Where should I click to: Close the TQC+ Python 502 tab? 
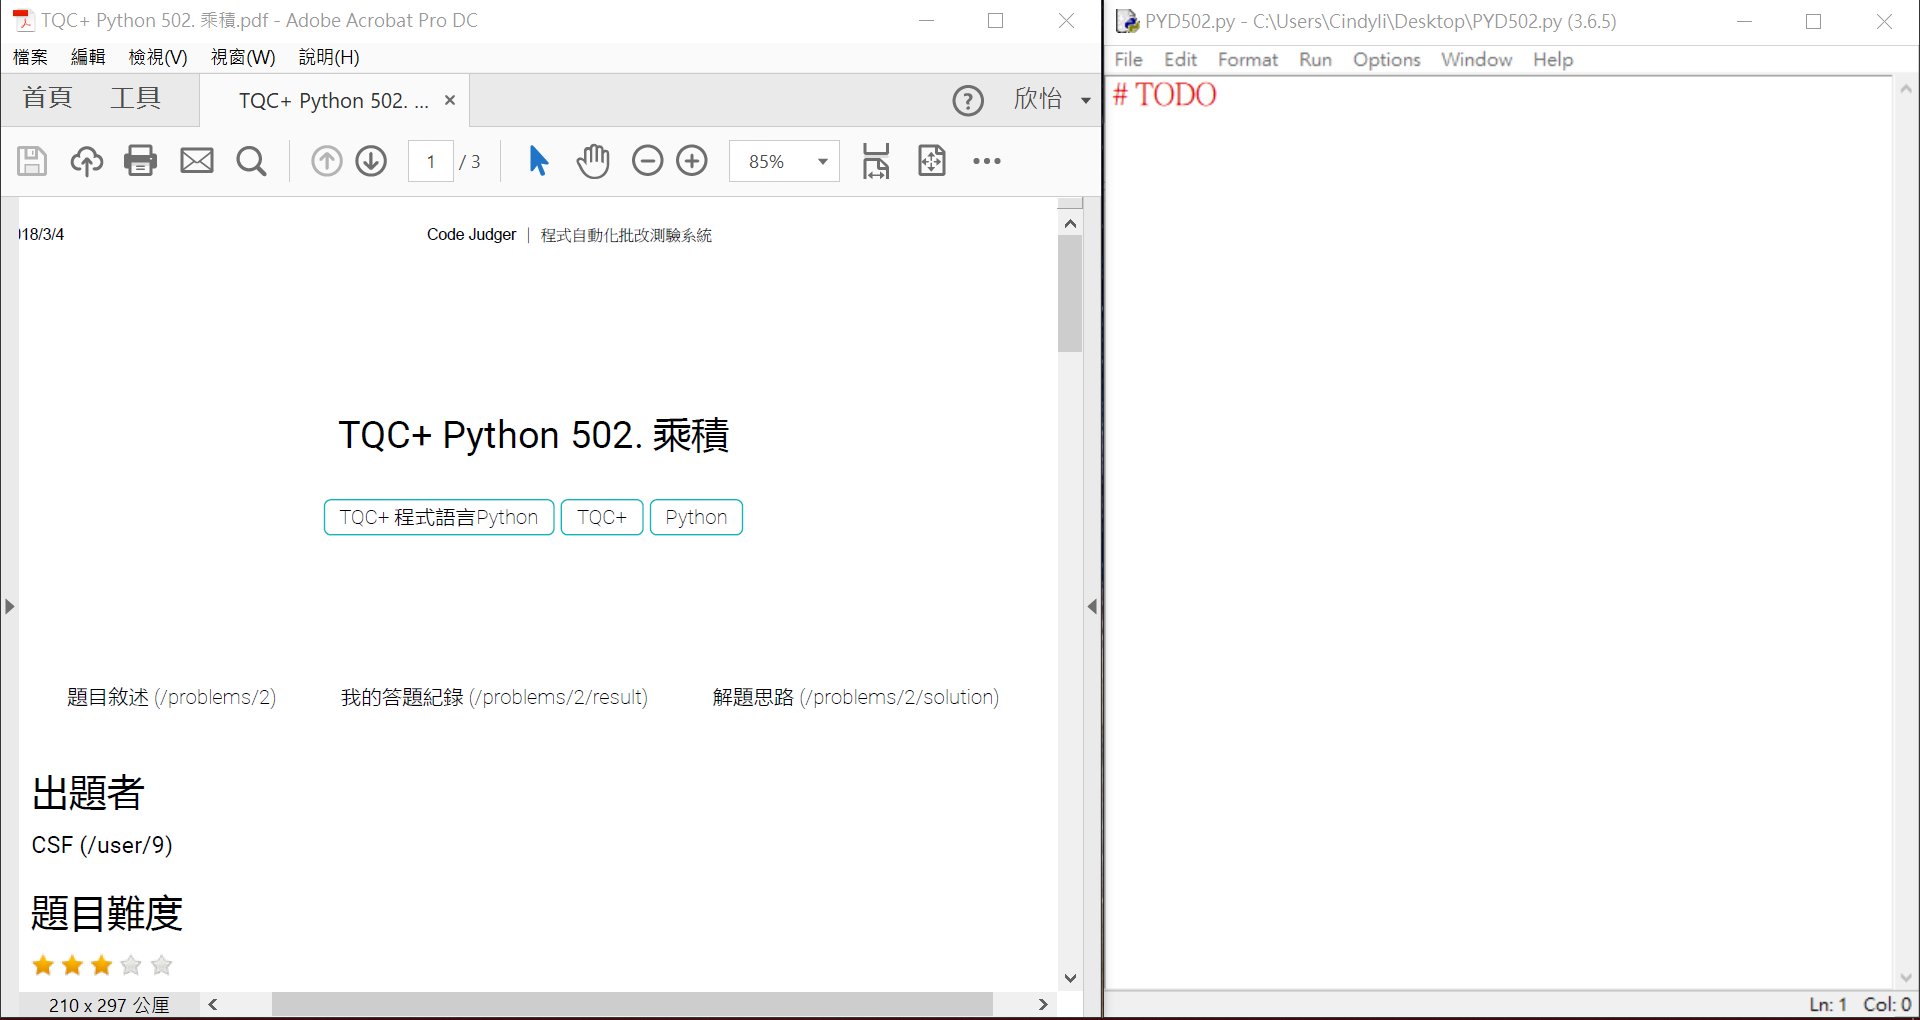[x=450, y=100]
